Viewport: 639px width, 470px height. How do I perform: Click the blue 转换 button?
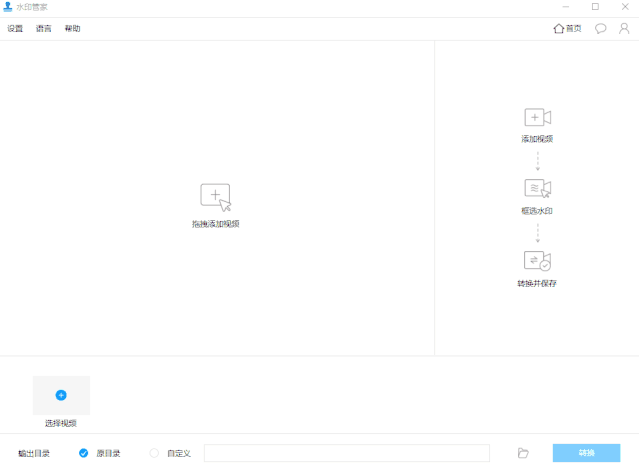586,453
